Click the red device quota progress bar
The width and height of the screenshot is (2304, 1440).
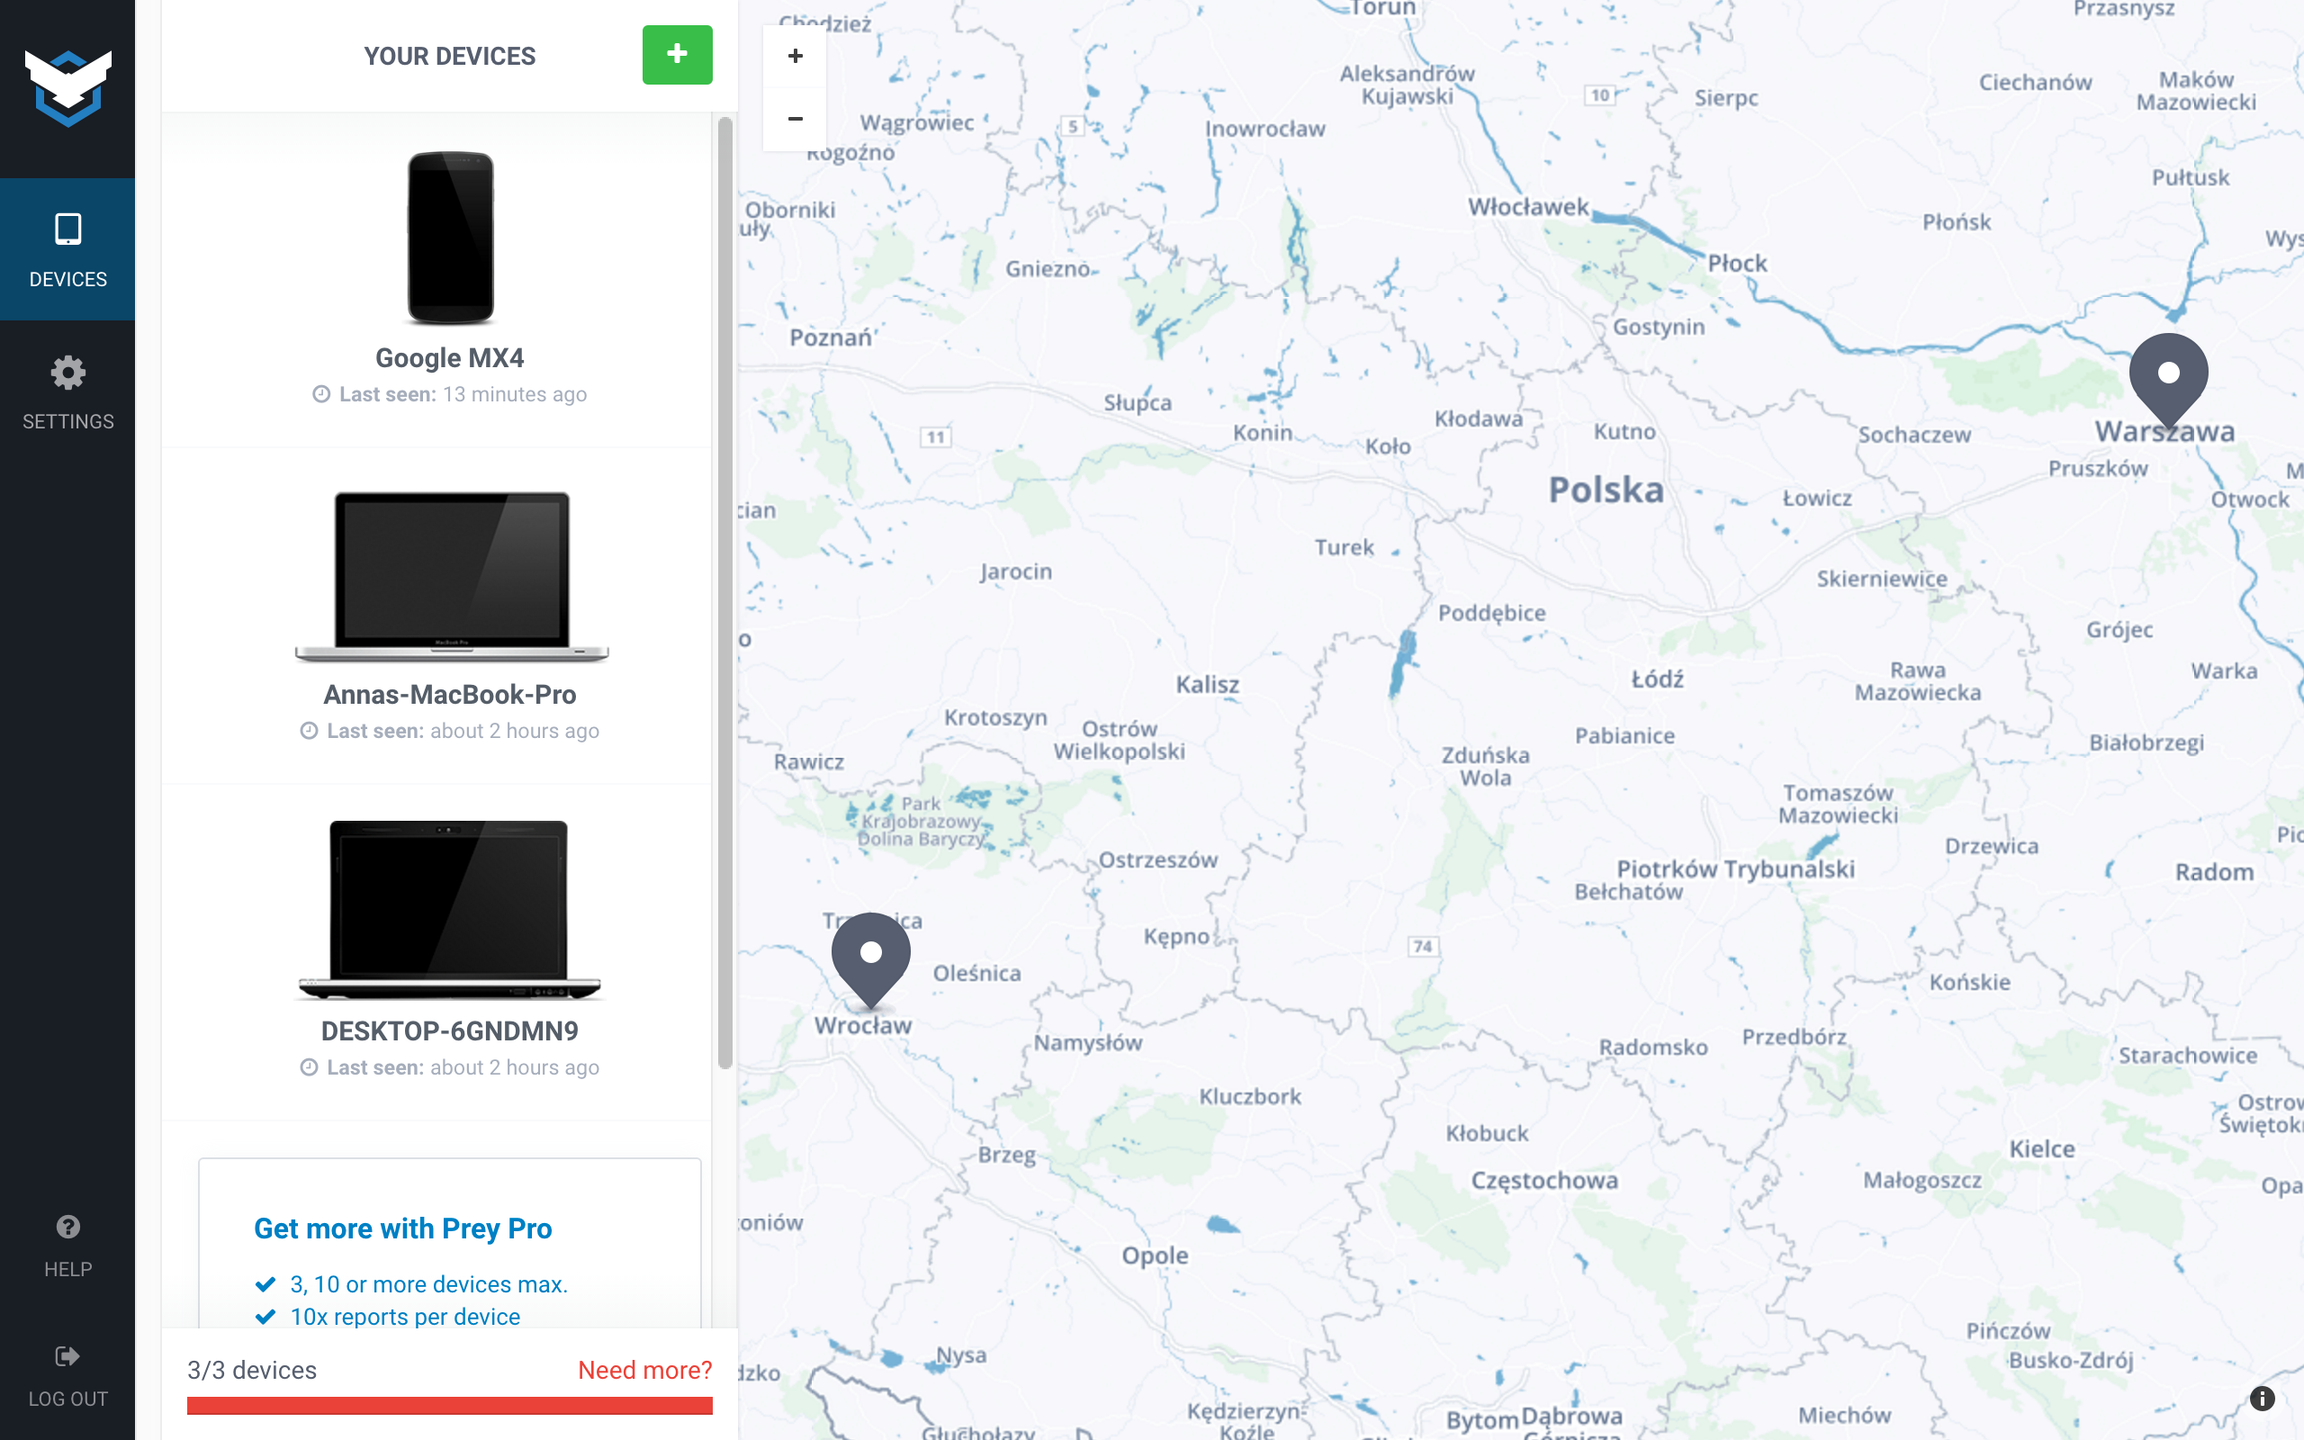(x=450, y=1406)
